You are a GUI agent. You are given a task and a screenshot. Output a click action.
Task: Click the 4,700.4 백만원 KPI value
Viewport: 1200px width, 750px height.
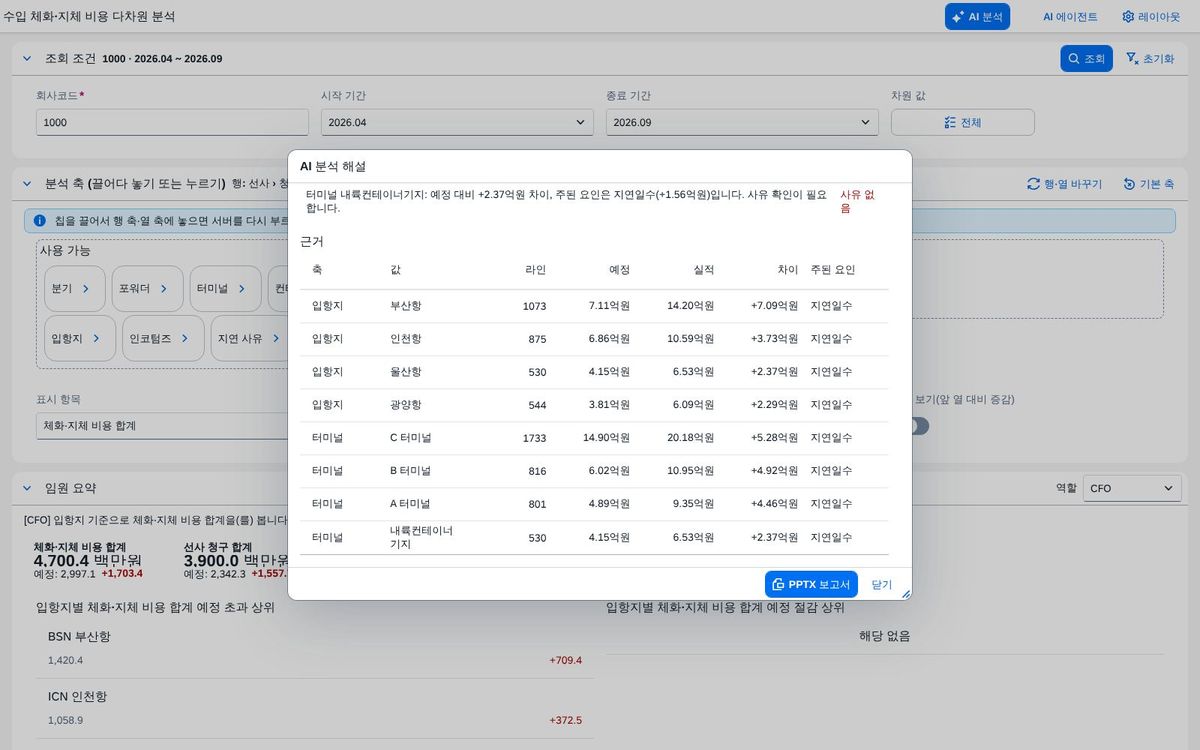88,561
